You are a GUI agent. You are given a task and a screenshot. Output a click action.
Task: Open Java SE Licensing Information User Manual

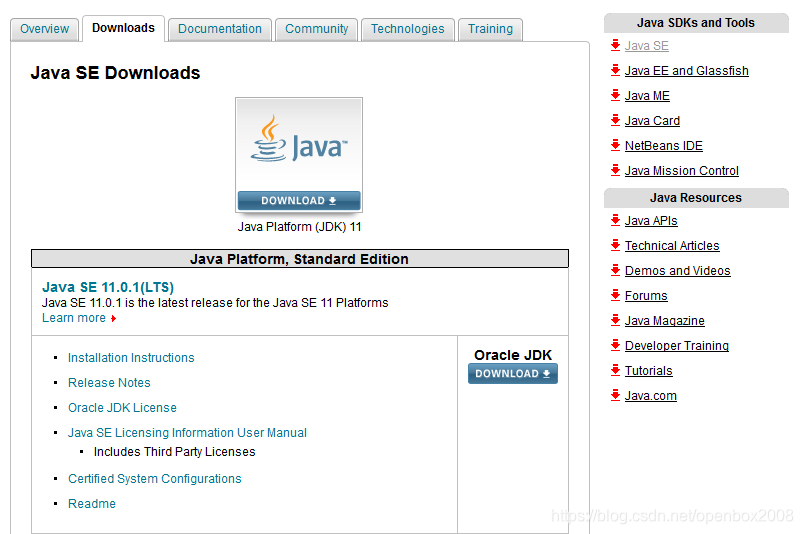click(x=187, y=433)
